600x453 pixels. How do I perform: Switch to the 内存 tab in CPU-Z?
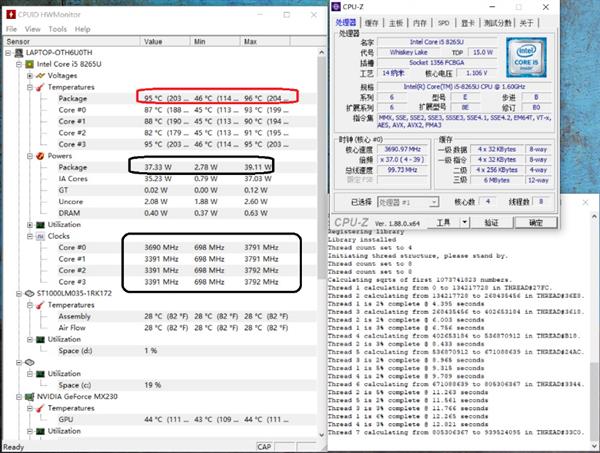420,23
